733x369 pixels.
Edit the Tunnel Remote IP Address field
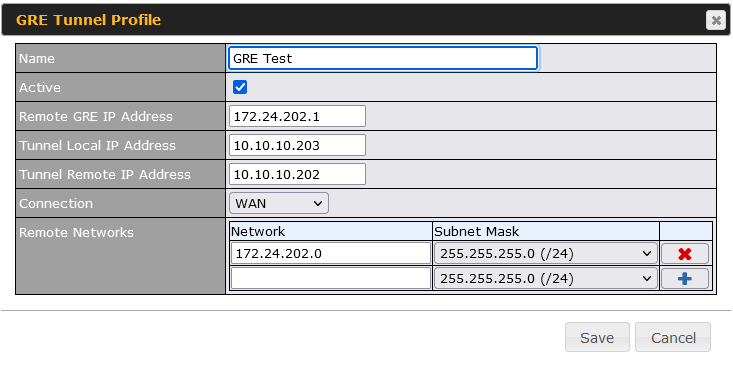(x=297, y=174)
